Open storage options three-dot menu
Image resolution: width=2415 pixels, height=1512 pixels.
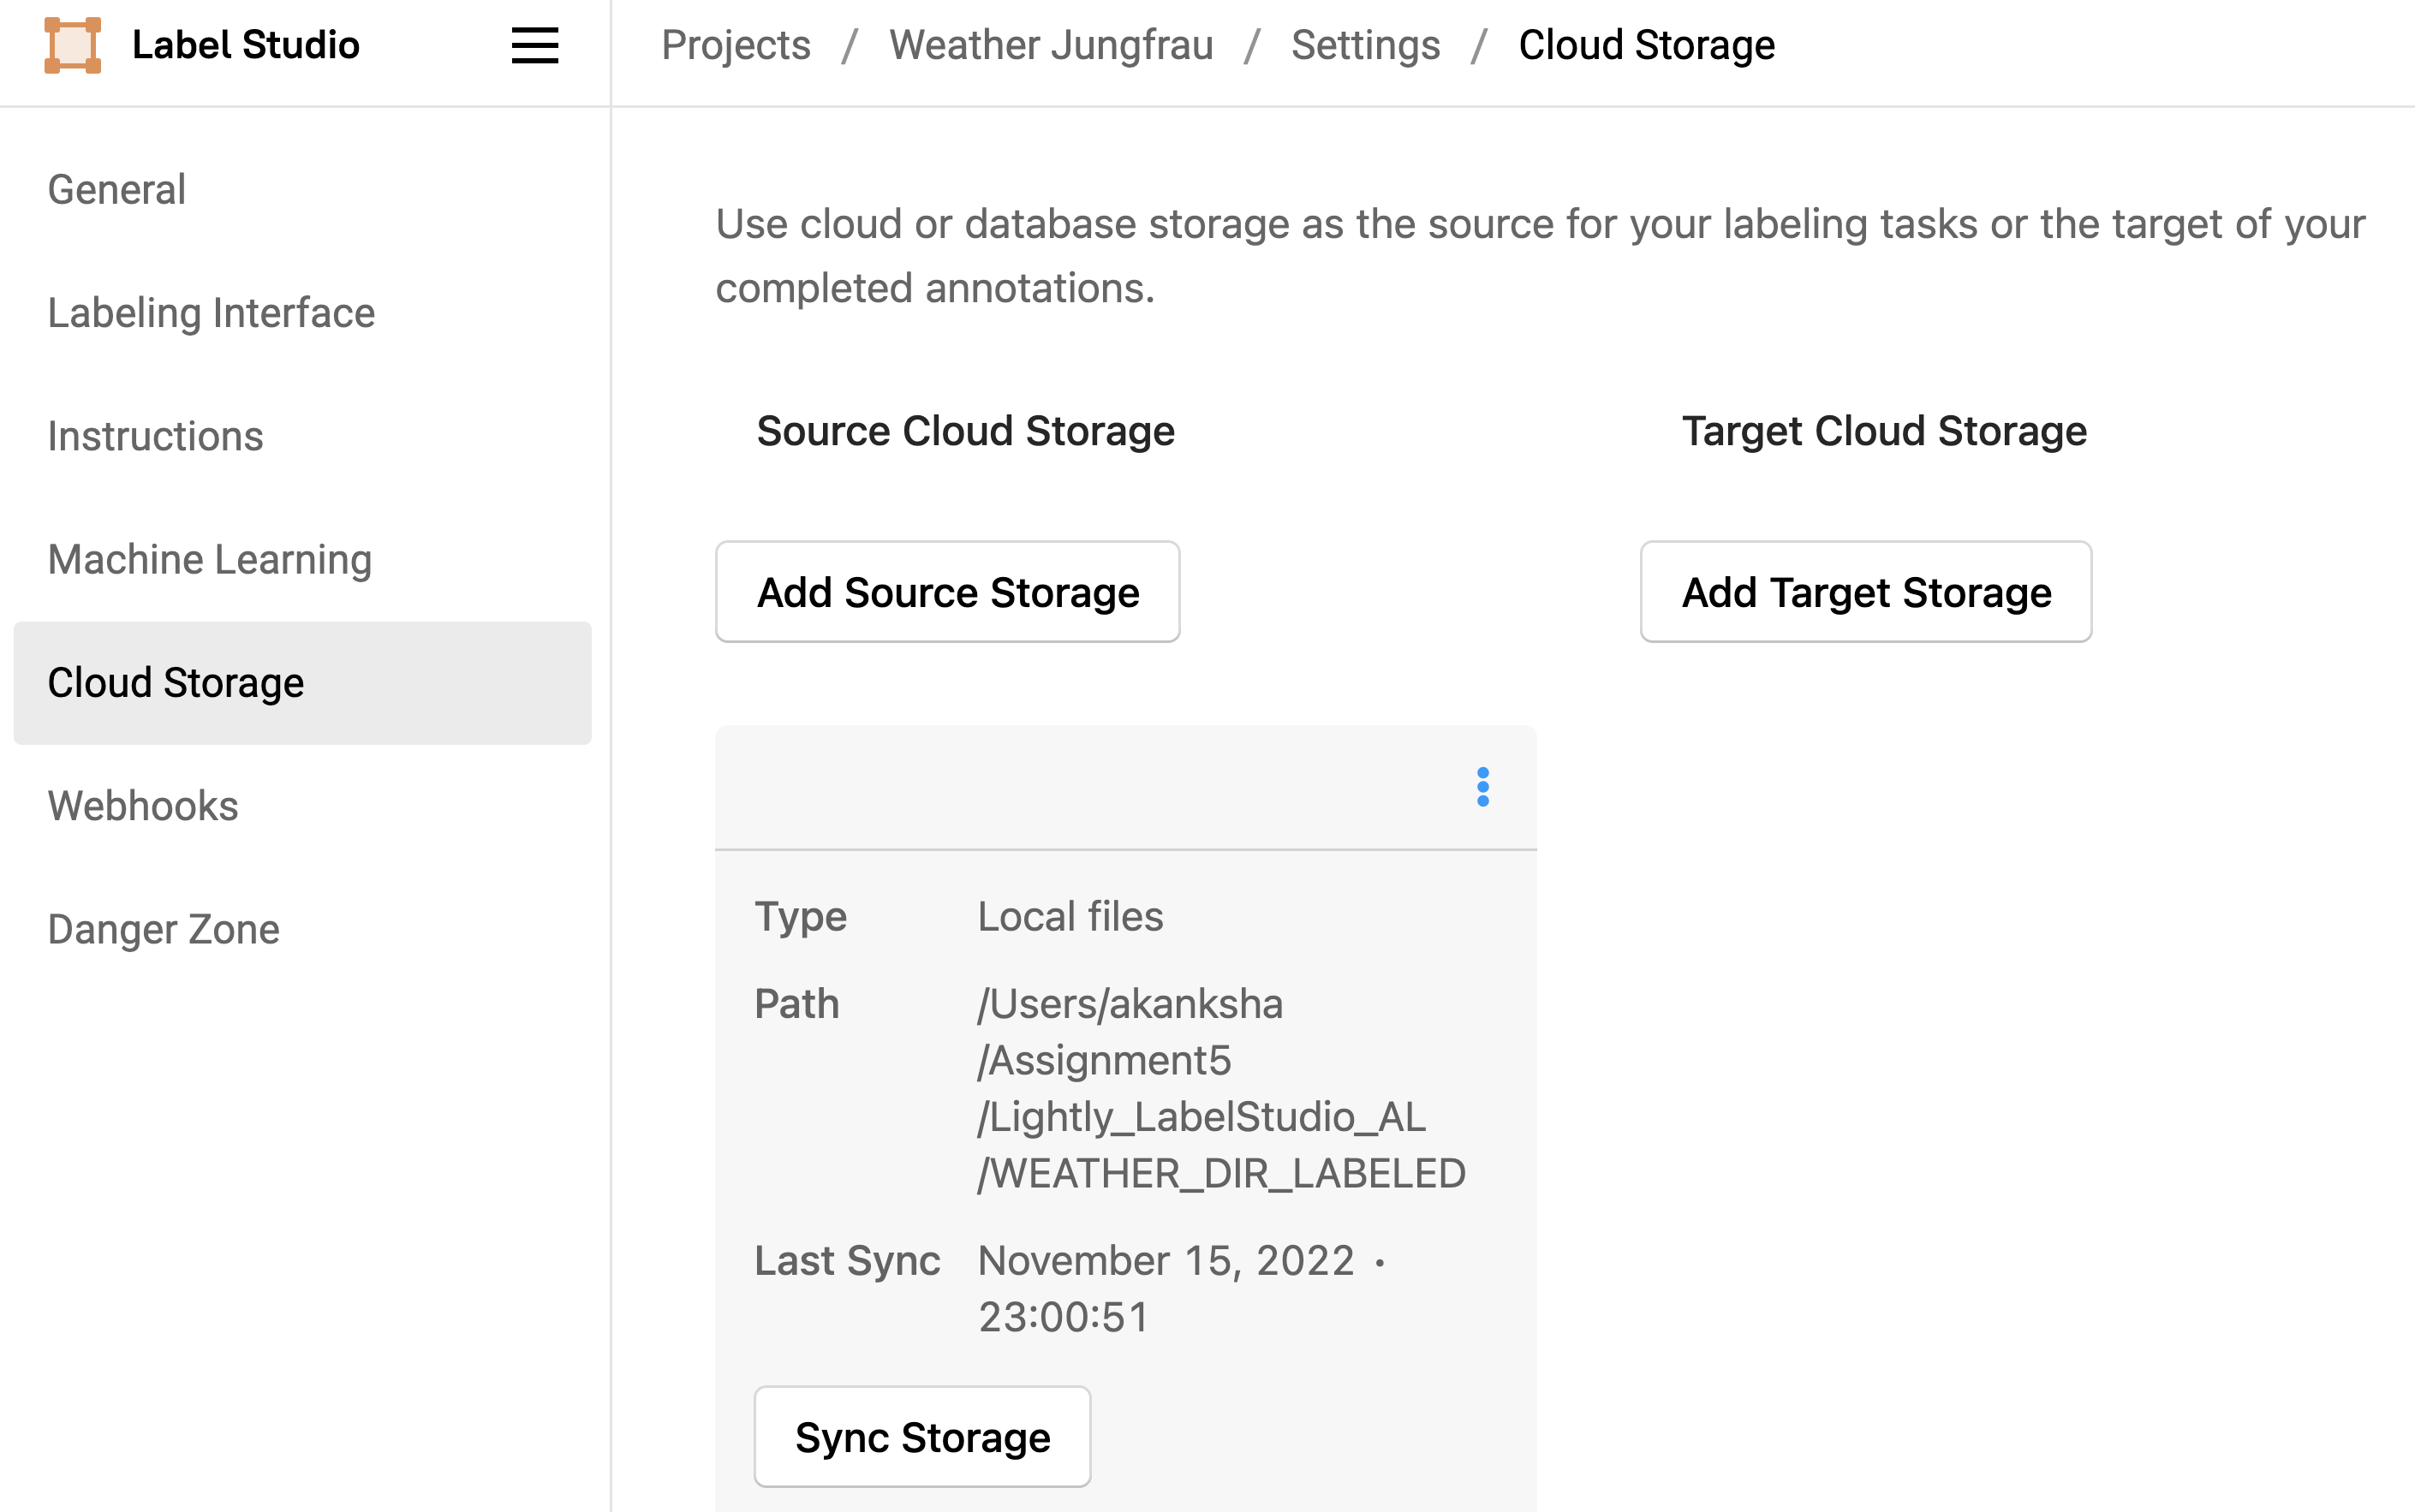coord(1482,787)
